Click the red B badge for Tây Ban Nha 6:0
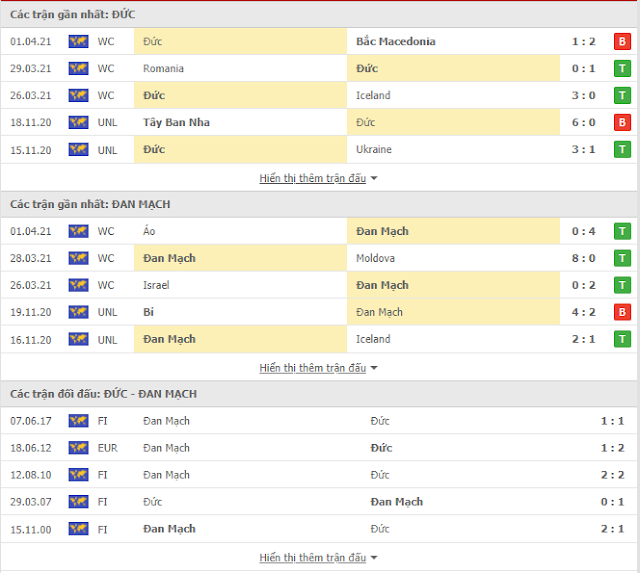Viewport: 640px width, 573px height. (622, 122)
